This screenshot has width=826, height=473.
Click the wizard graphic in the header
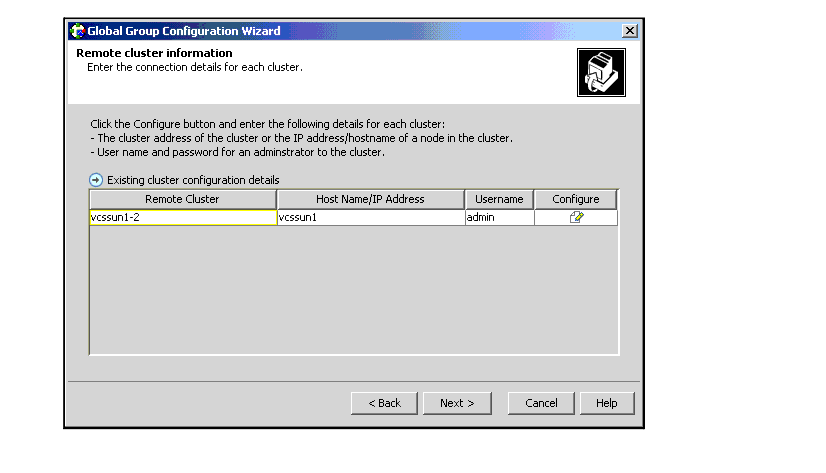pos(600,73)
